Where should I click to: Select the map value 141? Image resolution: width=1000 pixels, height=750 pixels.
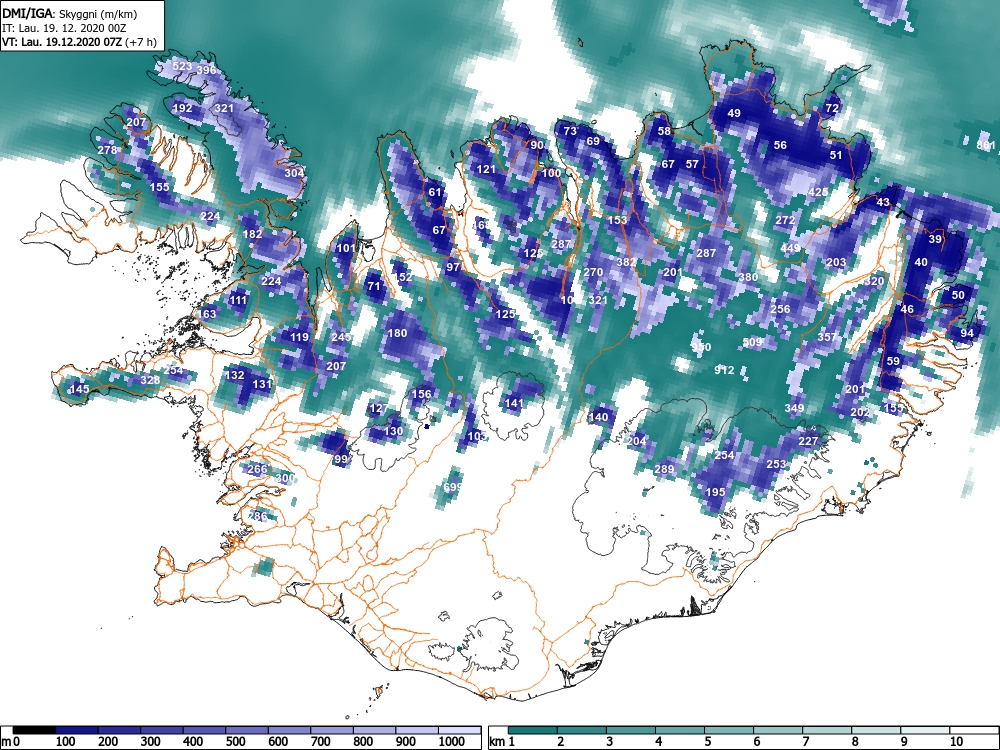point(514,403)
